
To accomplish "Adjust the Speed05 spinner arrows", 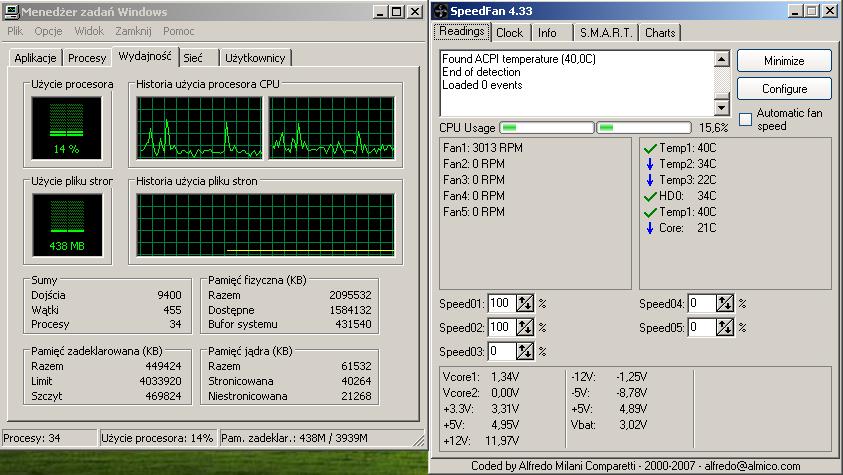I will click(x=725, y=327).
